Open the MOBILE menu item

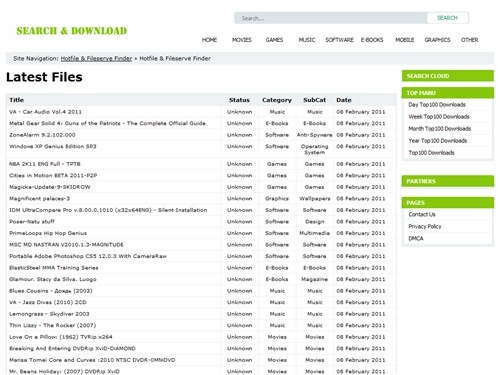click(x=405, y=40)
